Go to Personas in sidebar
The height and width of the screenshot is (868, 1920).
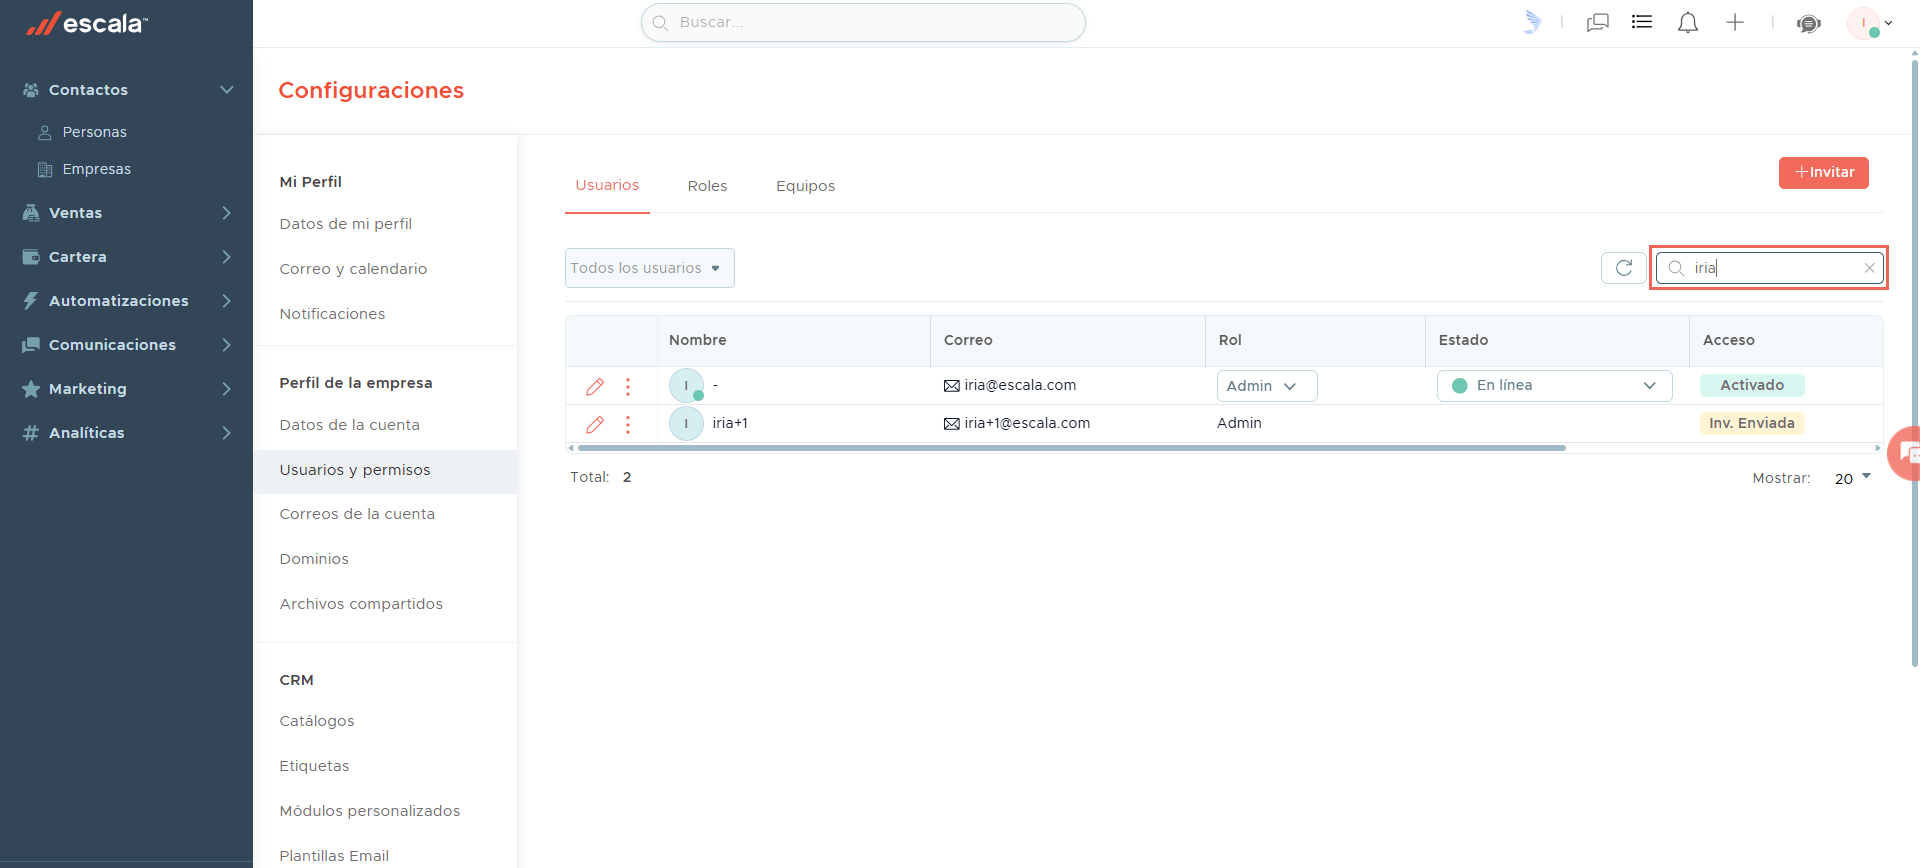(x=95, y=132)
